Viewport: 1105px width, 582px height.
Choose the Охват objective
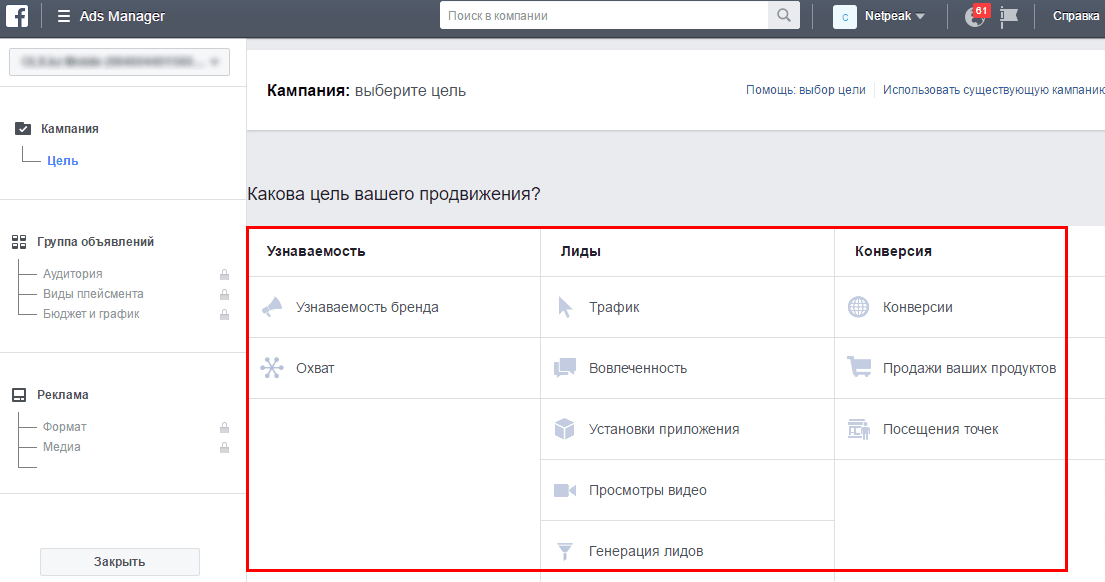pyautogui.click(x=315, y=368)
